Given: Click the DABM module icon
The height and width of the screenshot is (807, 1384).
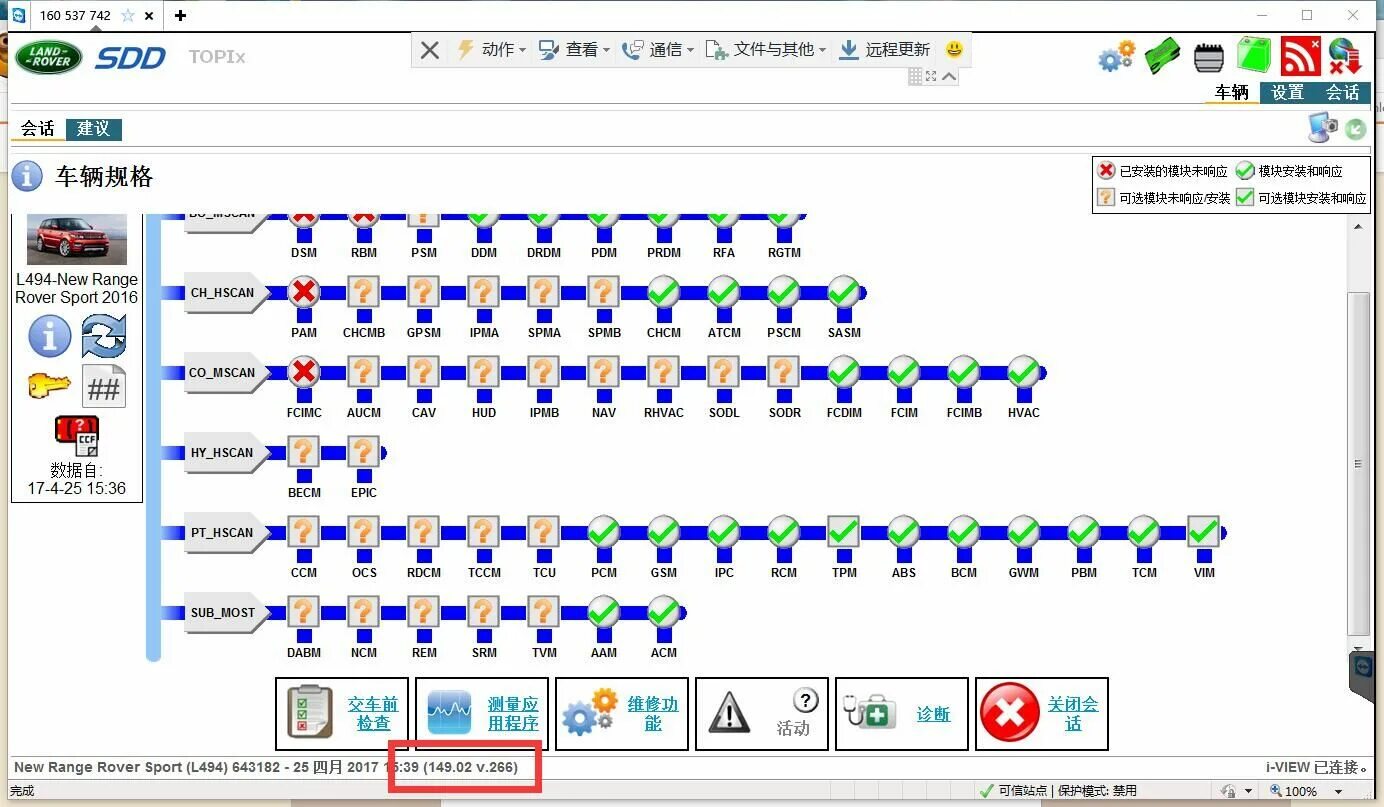Looking at the screenshot, I should (x=304, y=612).
